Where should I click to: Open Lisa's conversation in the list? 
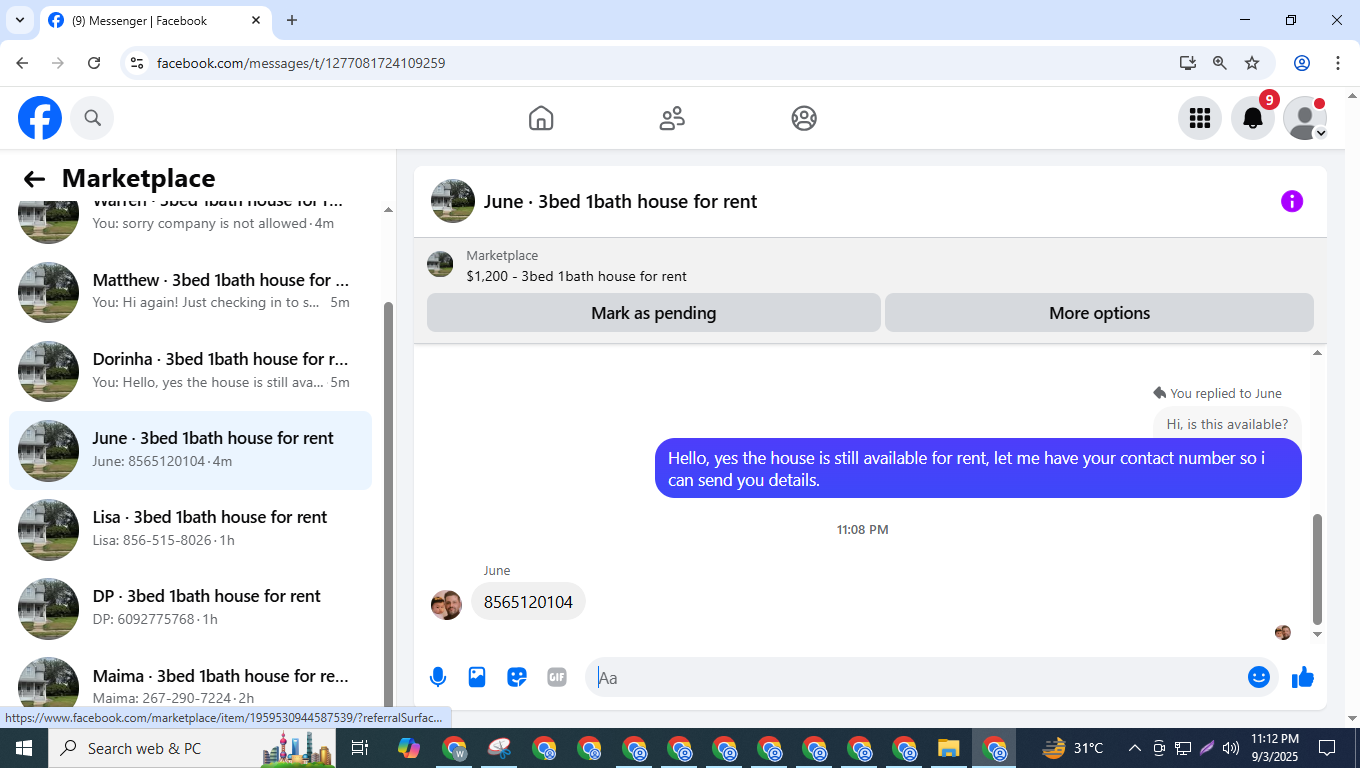(x=190, y=529)
